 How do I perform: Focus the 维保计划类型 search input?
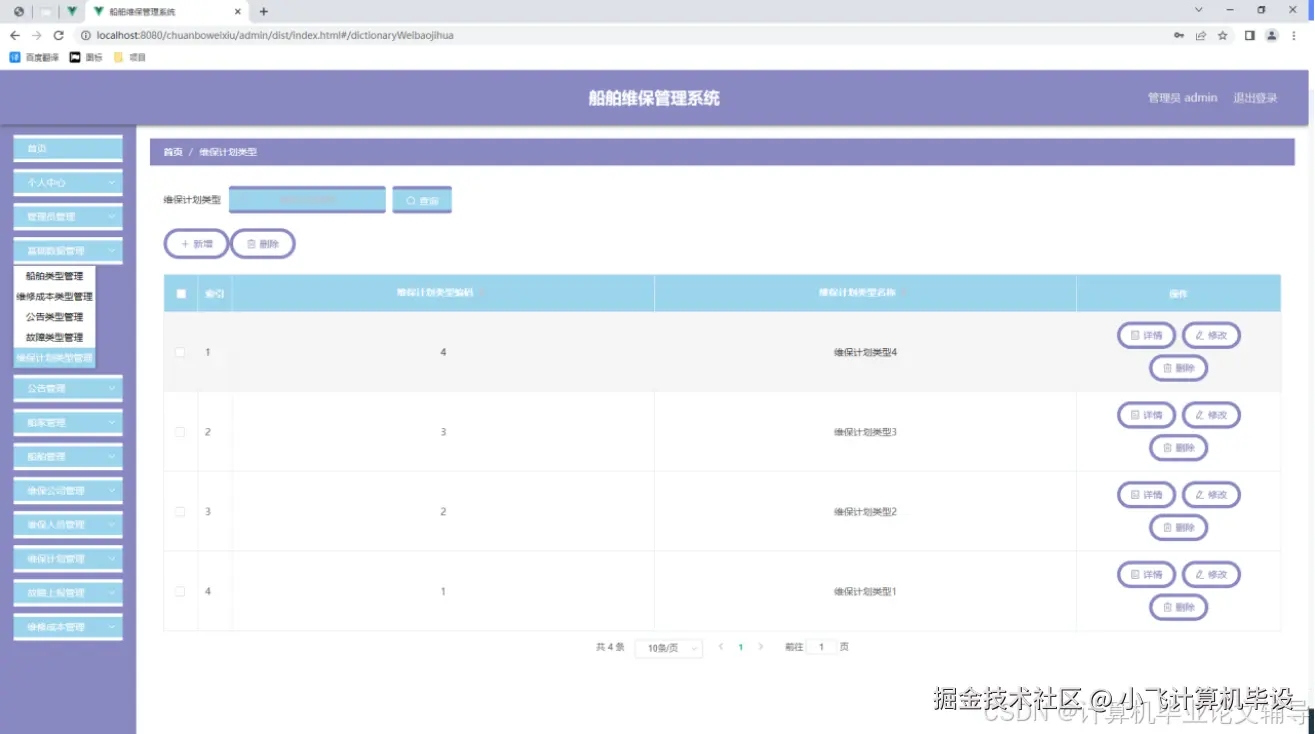pos(307,200)
